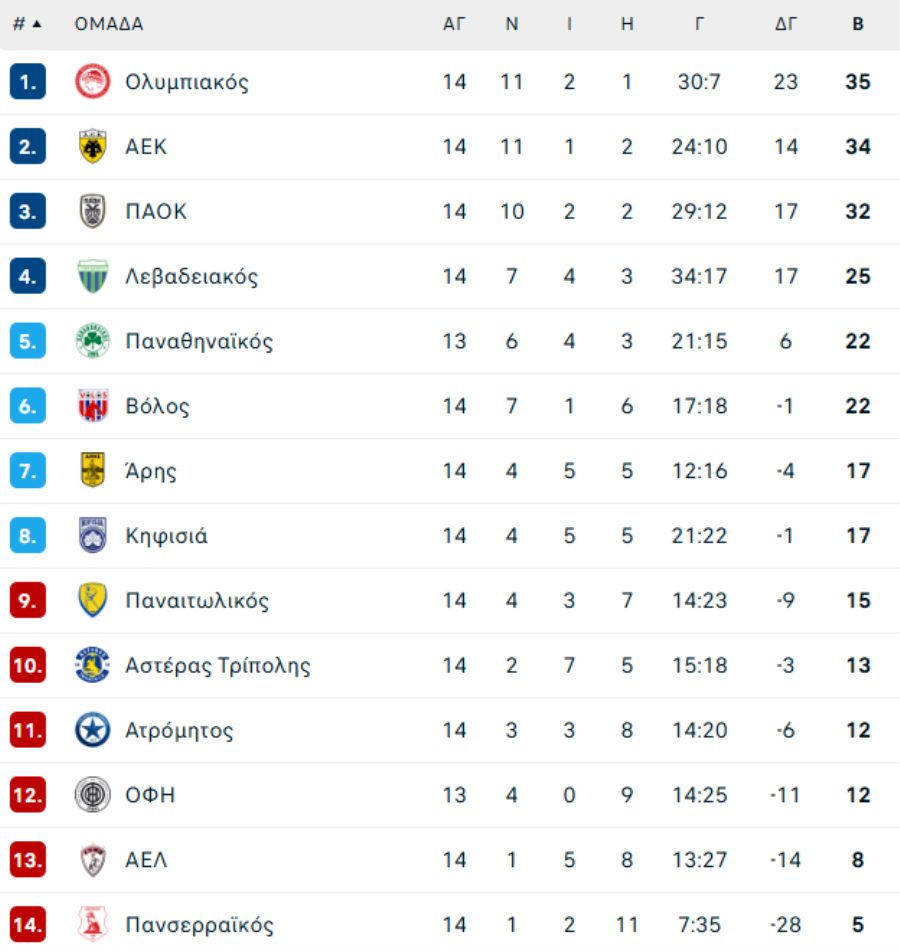Sort table by the ΑΓ column header
Viewport: 900px width, 951px height.
coord(454,24)
